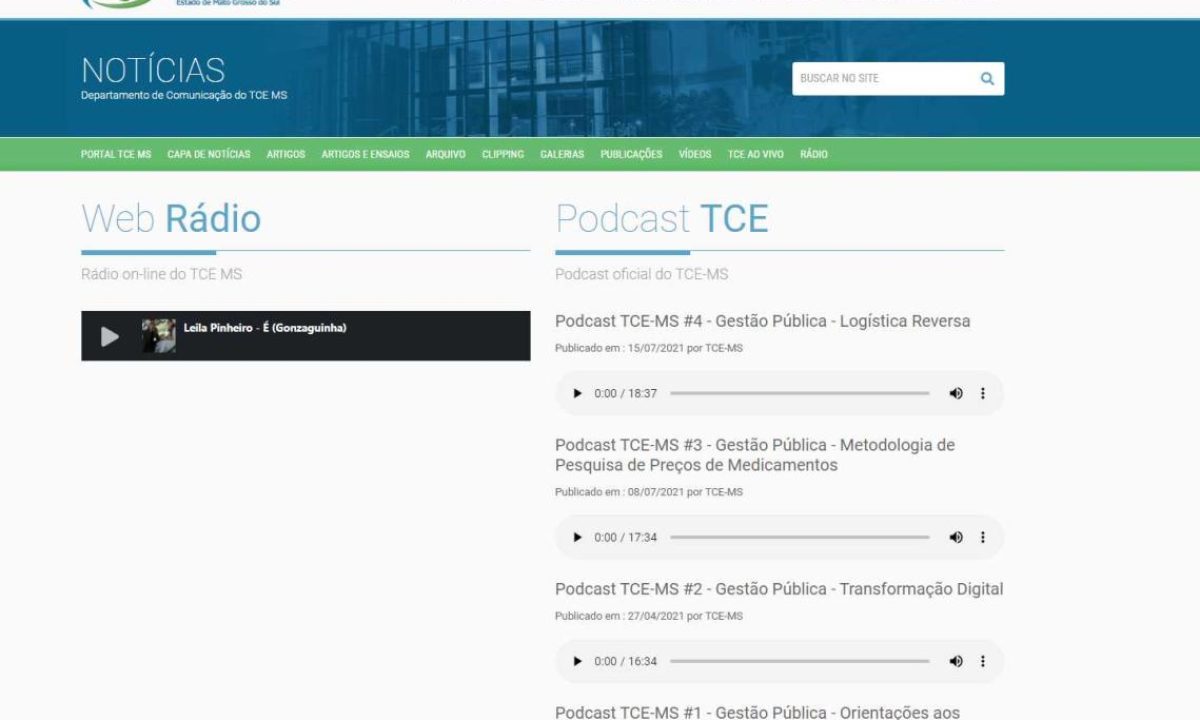
Task: Focus the Buscar no site search field
Action: click(882, 79)
